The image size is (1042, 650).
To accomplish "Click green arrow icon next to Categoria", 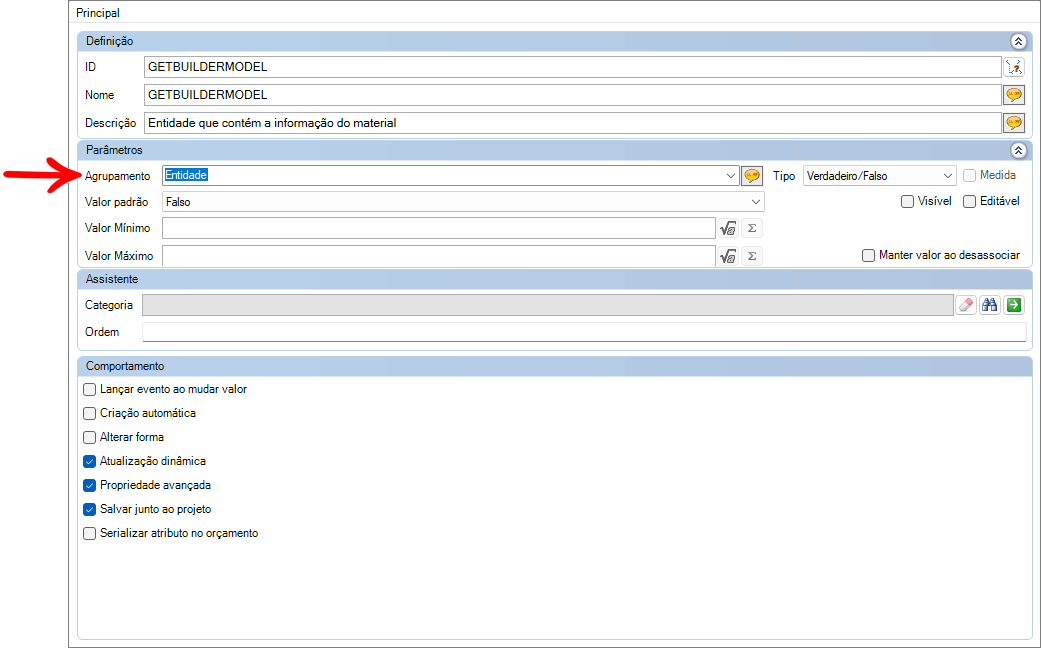I will click(x=1013, y=305).
